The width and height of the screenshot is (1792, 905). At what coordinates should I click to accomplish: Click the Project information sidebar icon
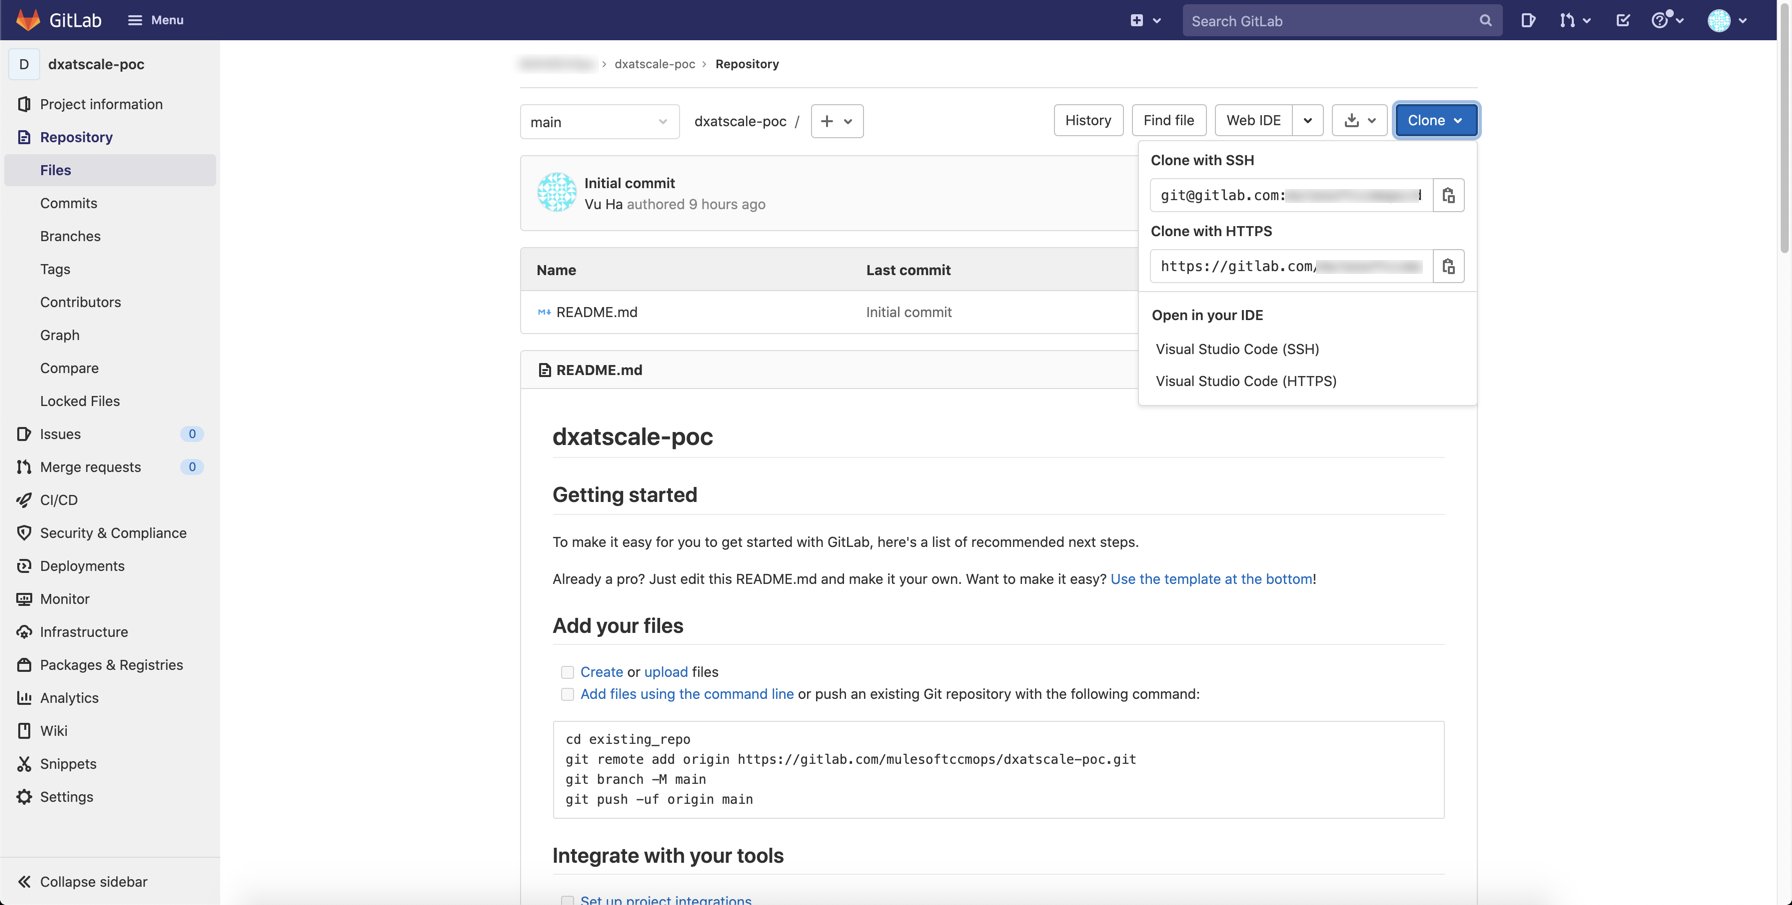click(24, 104)
